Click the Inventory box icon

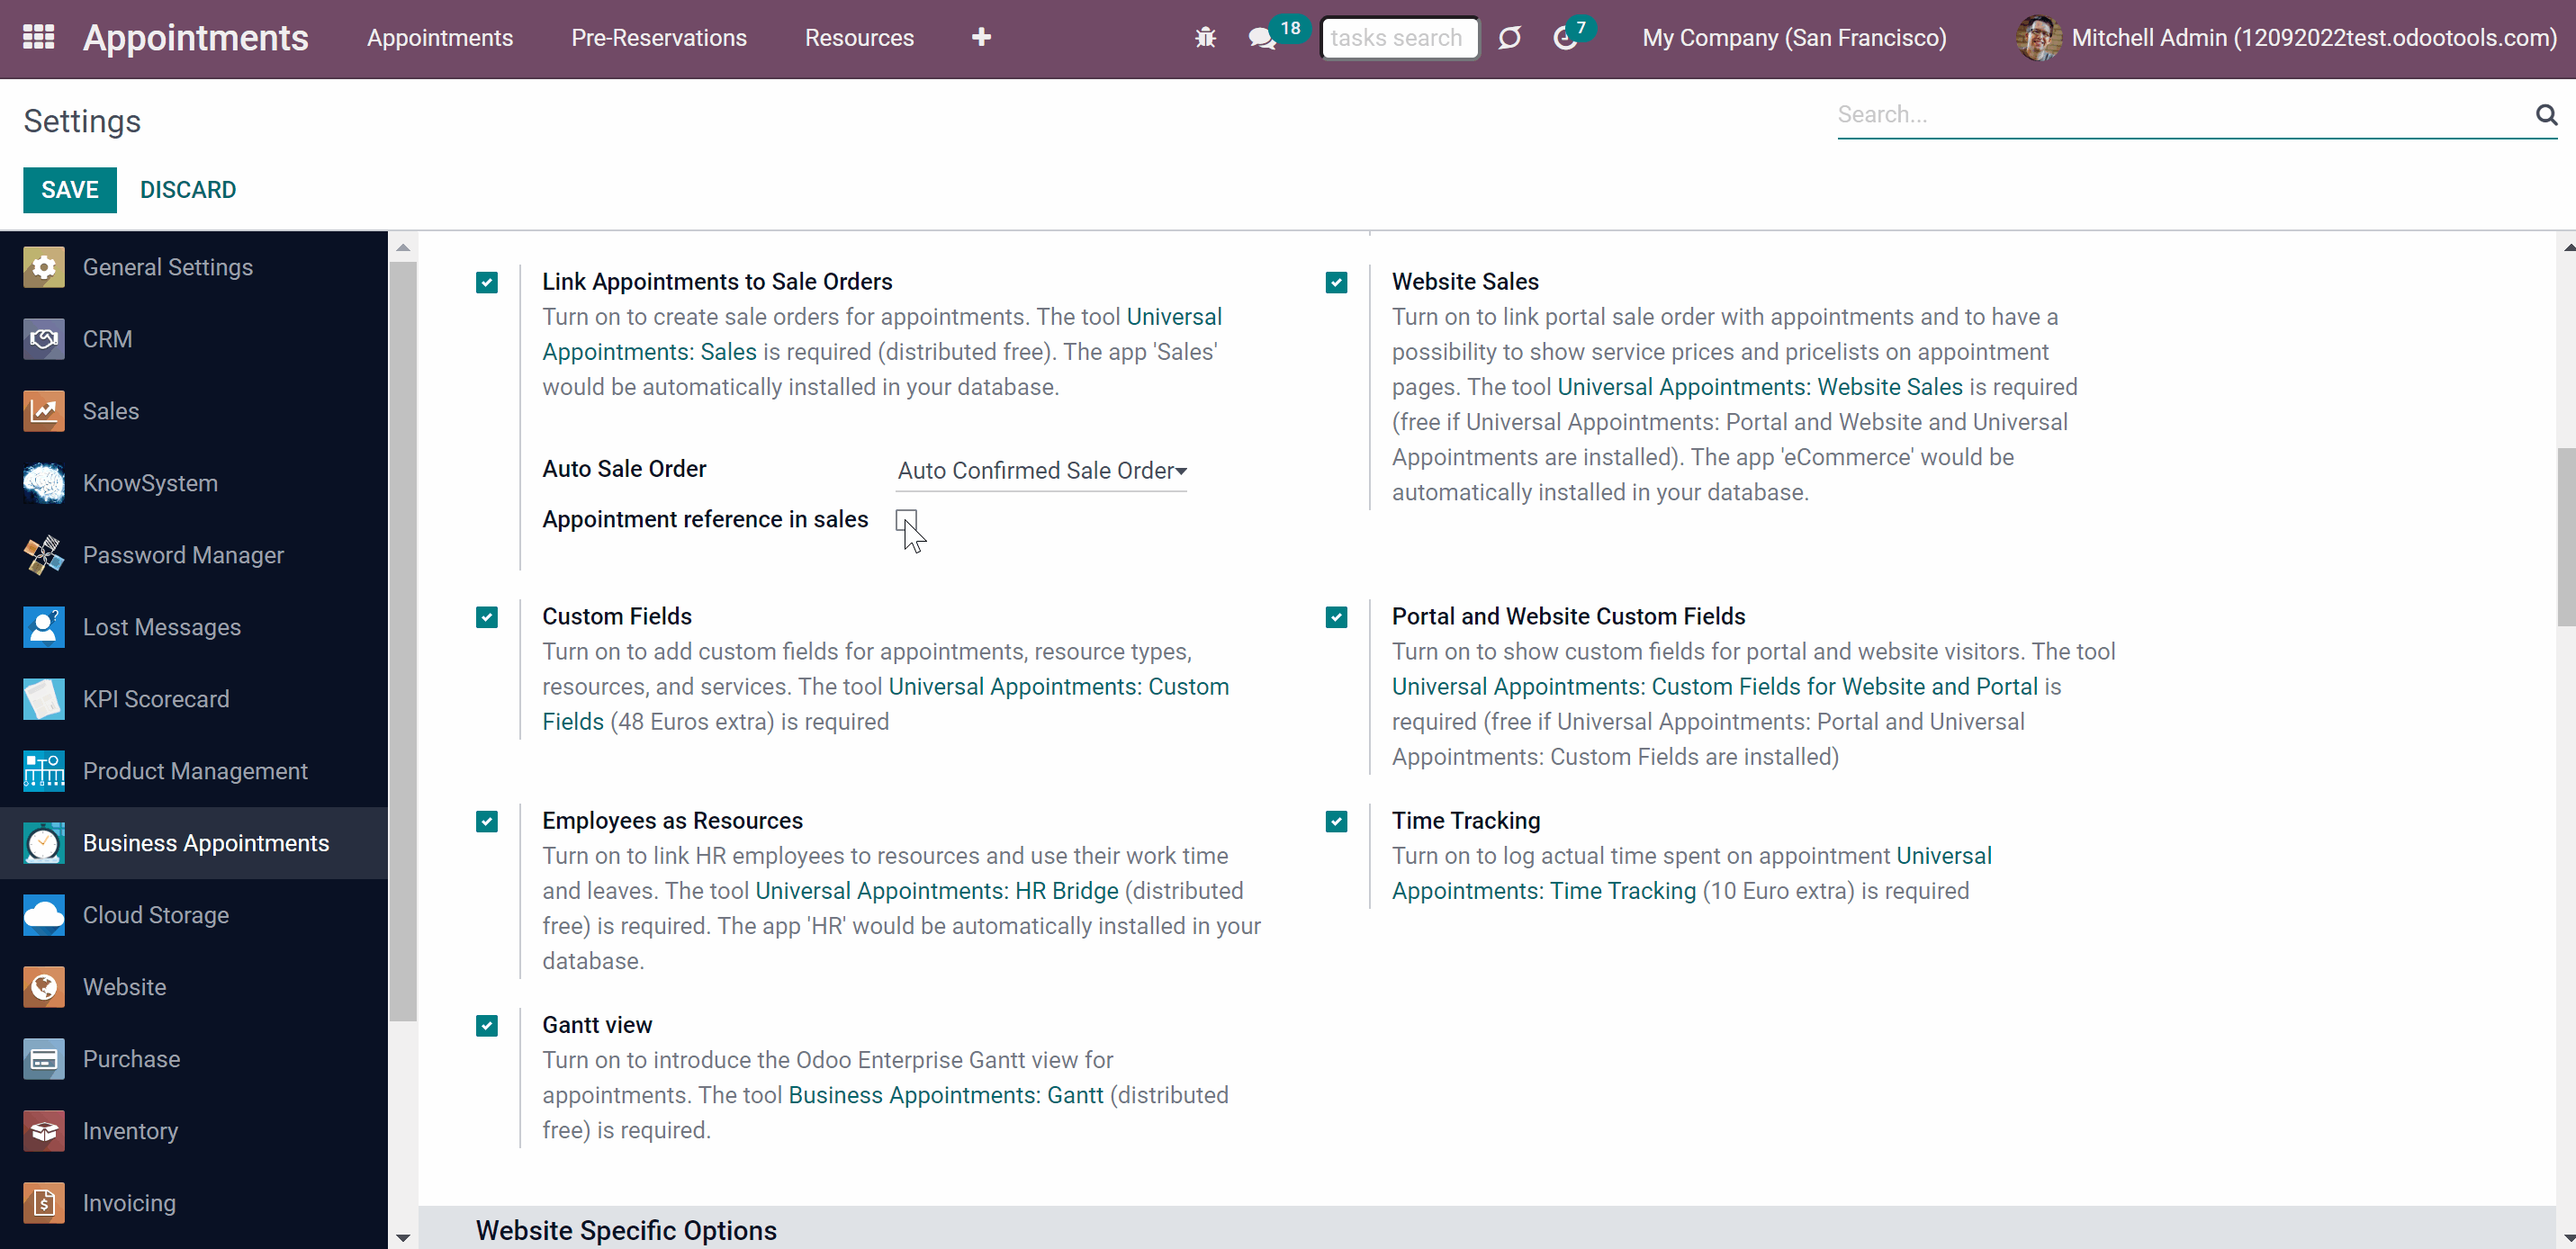[44, 1131]
